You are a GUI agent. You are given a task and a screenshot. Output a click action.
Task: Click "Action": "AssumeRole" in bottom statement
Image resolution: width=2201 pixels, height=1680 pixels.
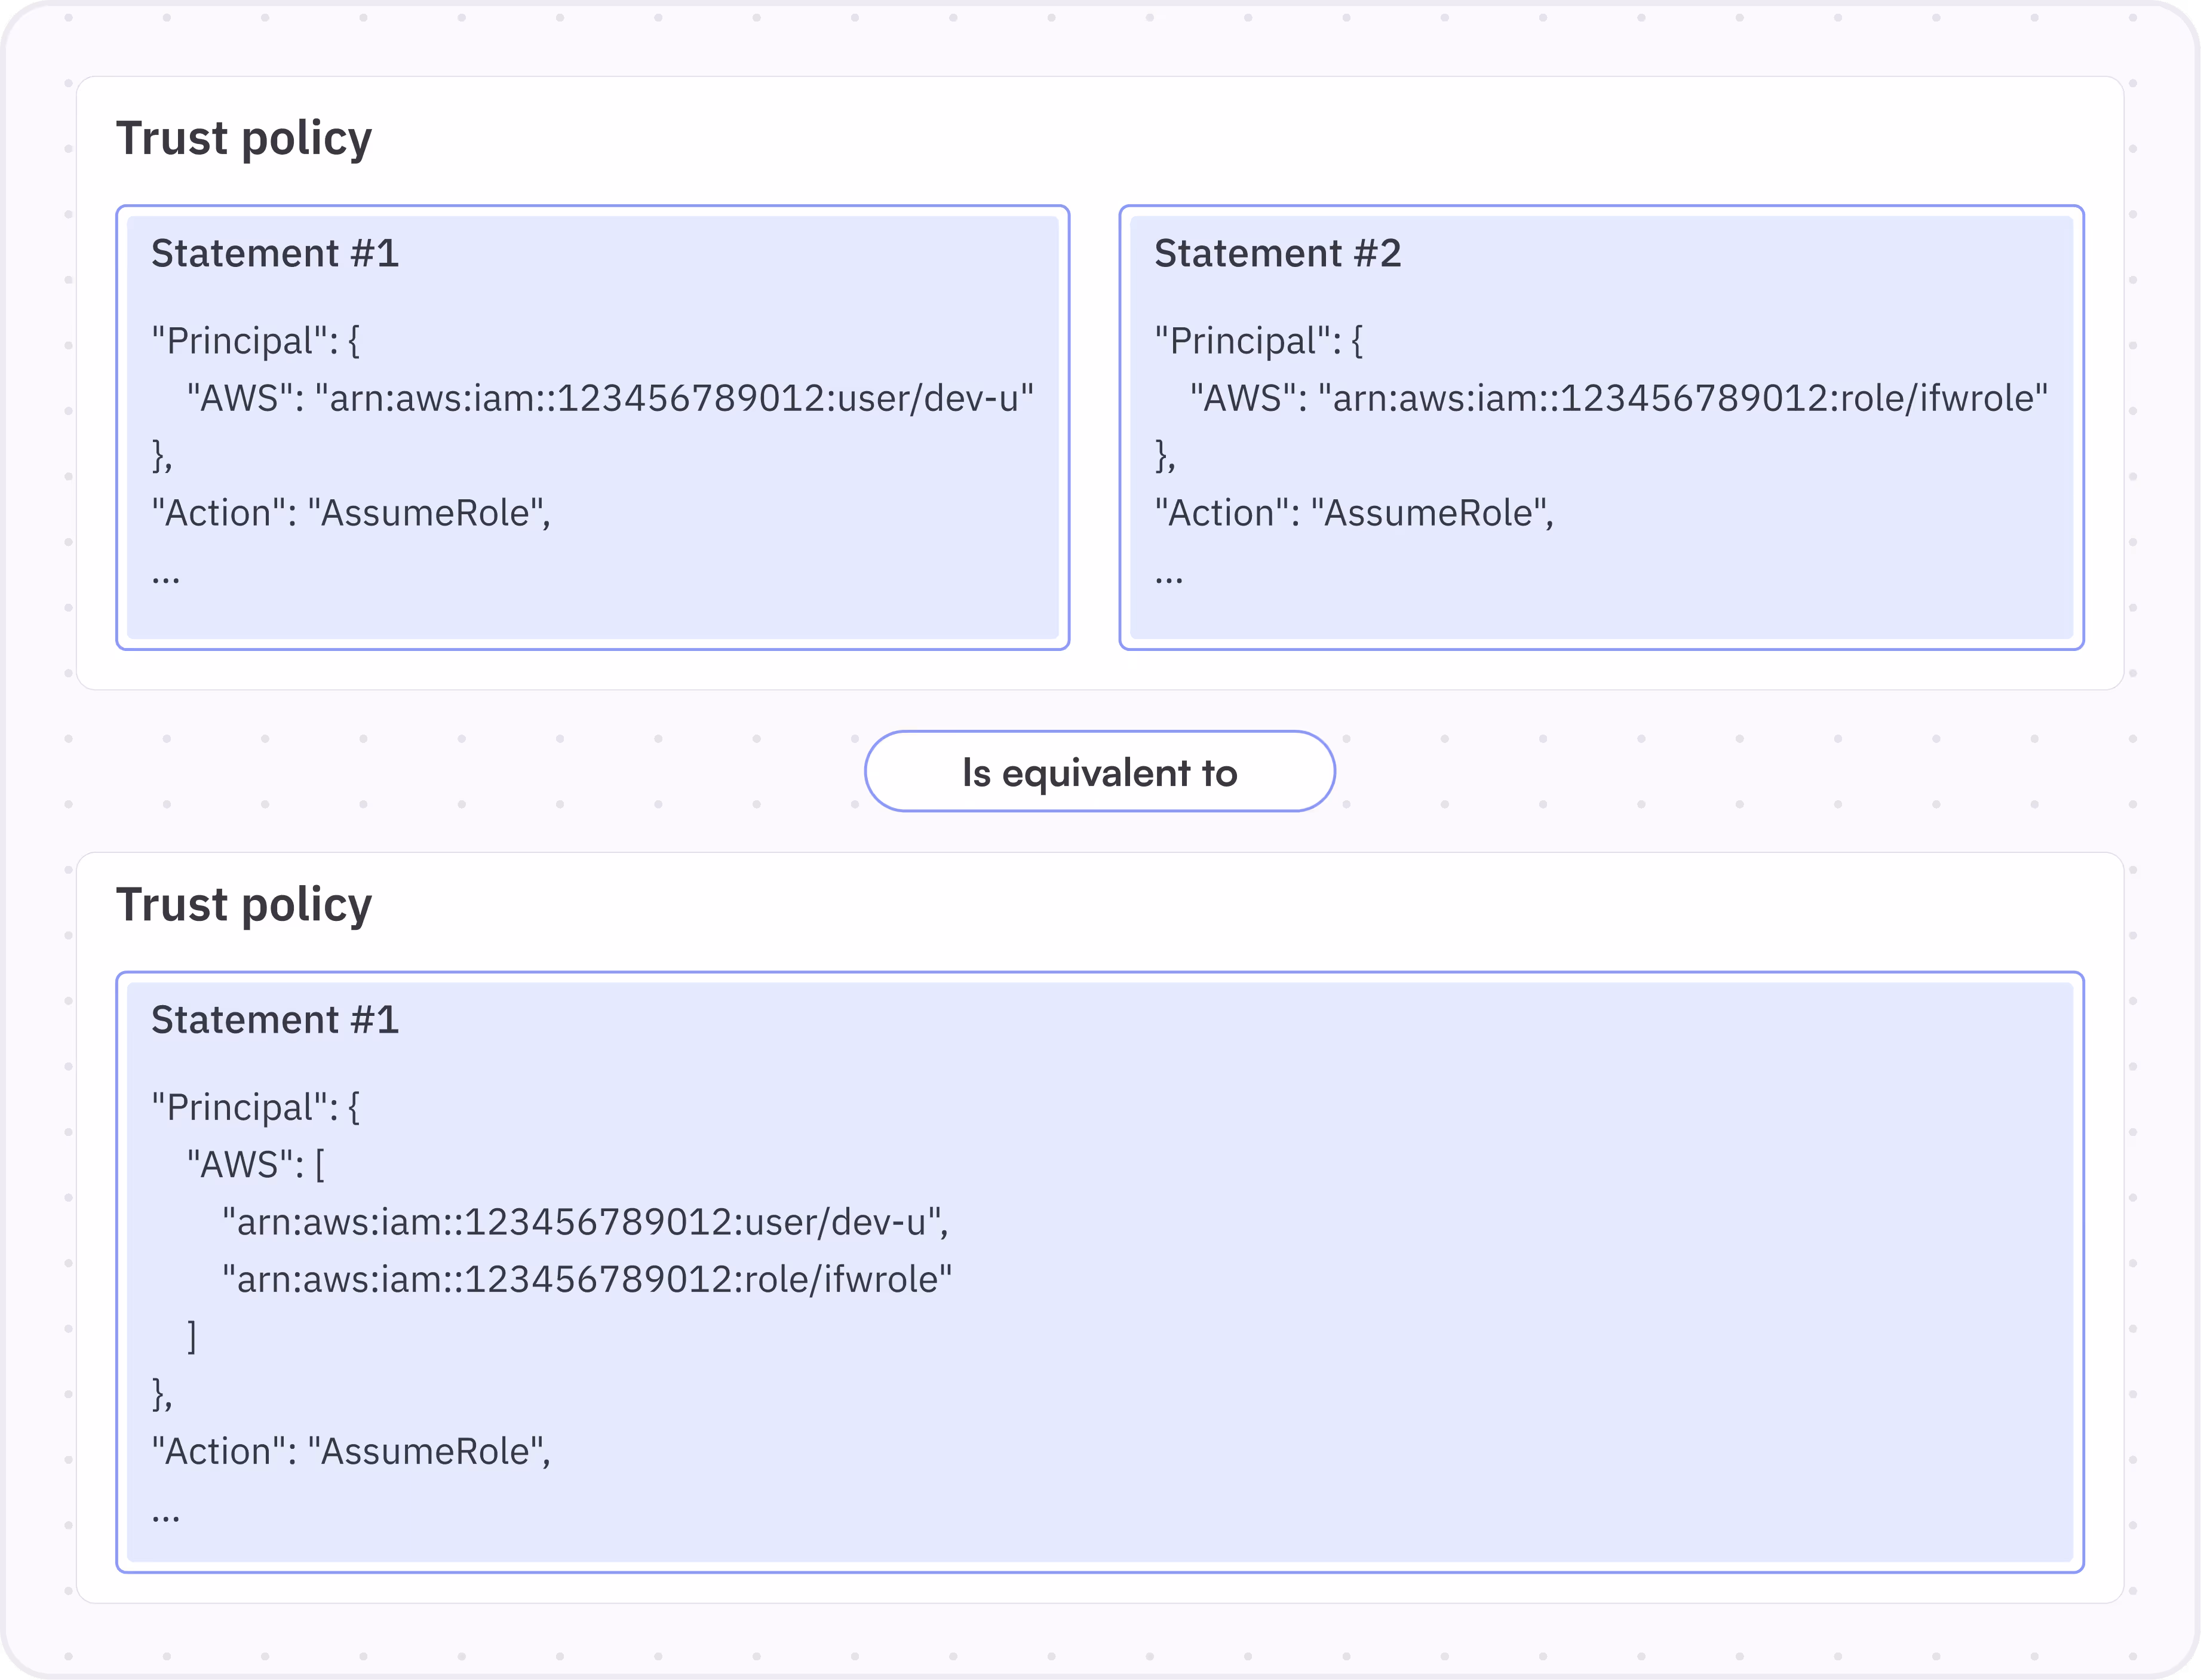[350, 1451]
